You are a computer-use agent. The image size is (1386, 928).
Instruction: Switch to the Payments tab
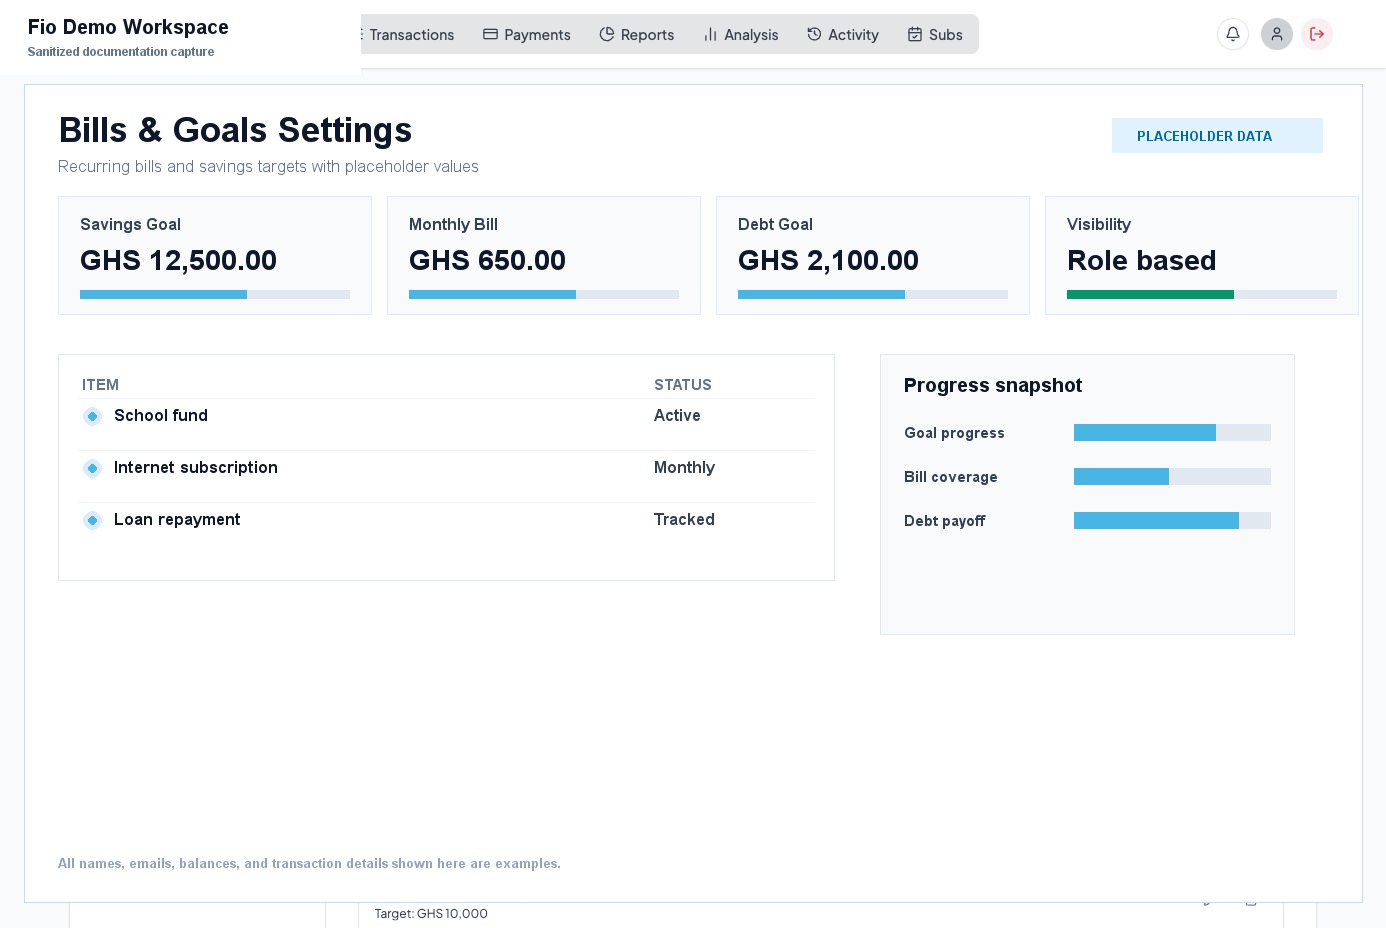(527, 34)
